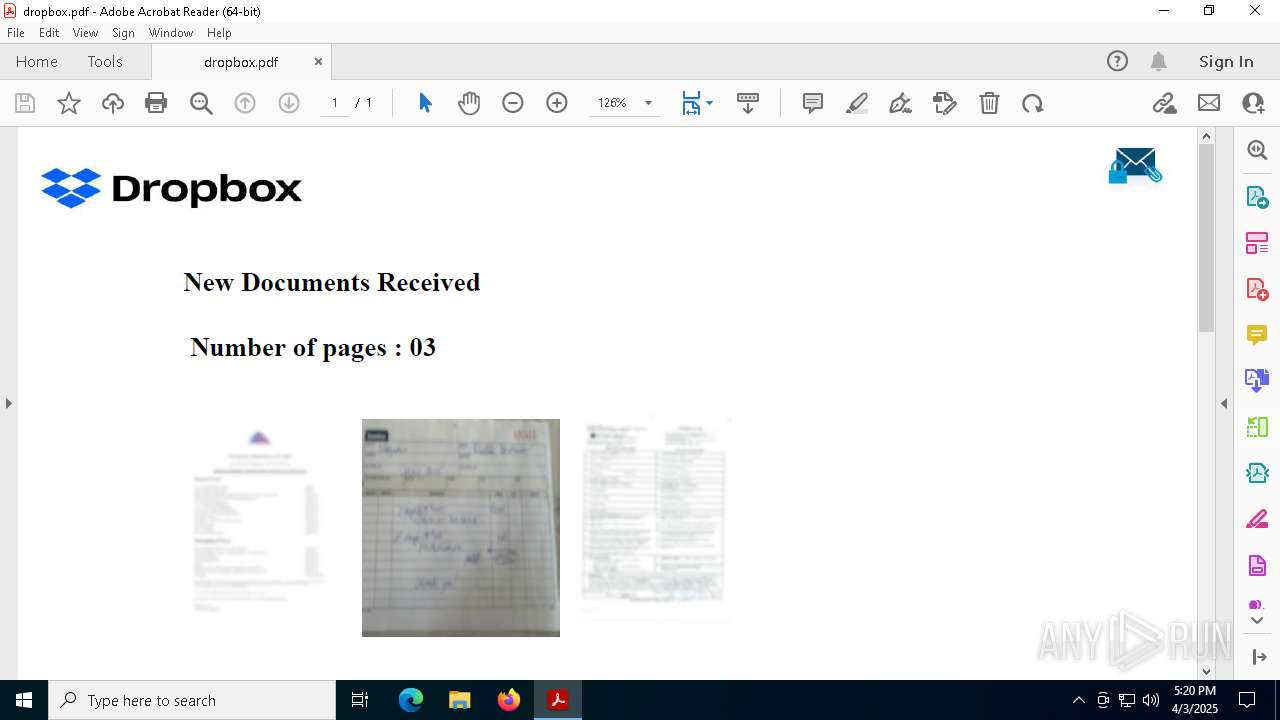Show more tools with down chevron
The image size is (1280, 720).
point(1257,621)
